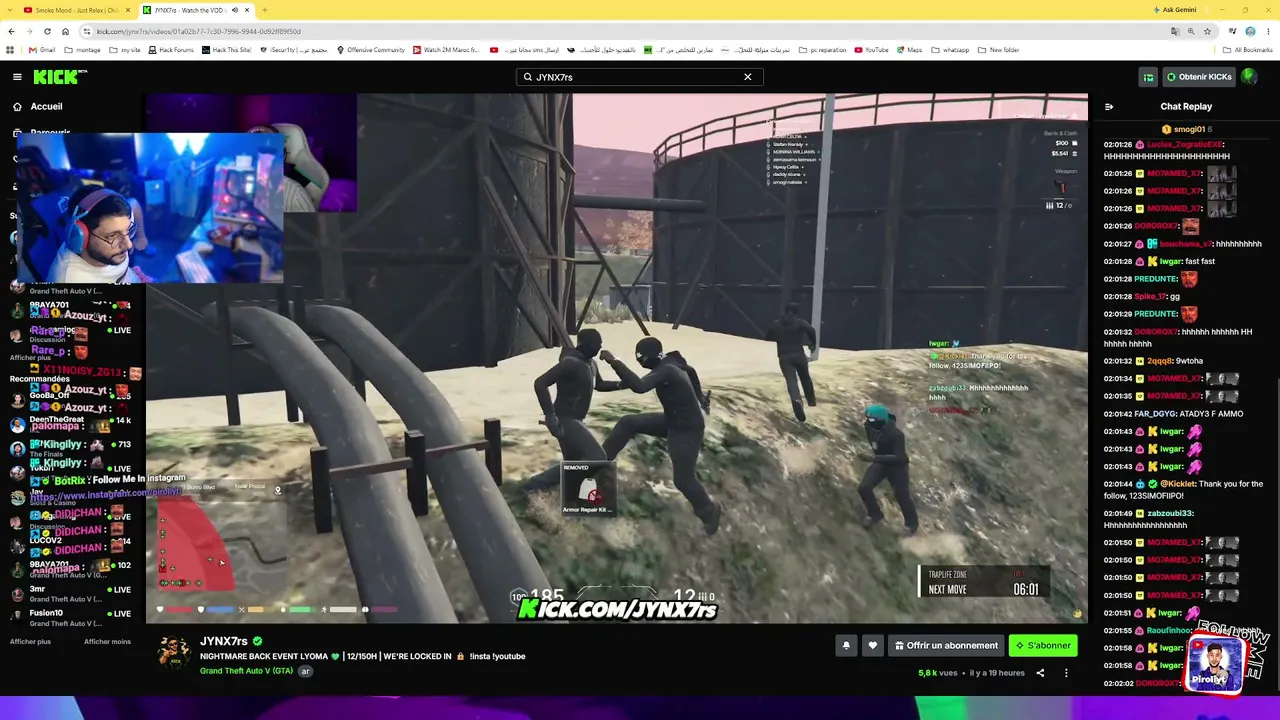Image resolution: width=1280 pixels, height=720 pixels.
Task: Click JYNX7rs channel name
Action: 224,641
